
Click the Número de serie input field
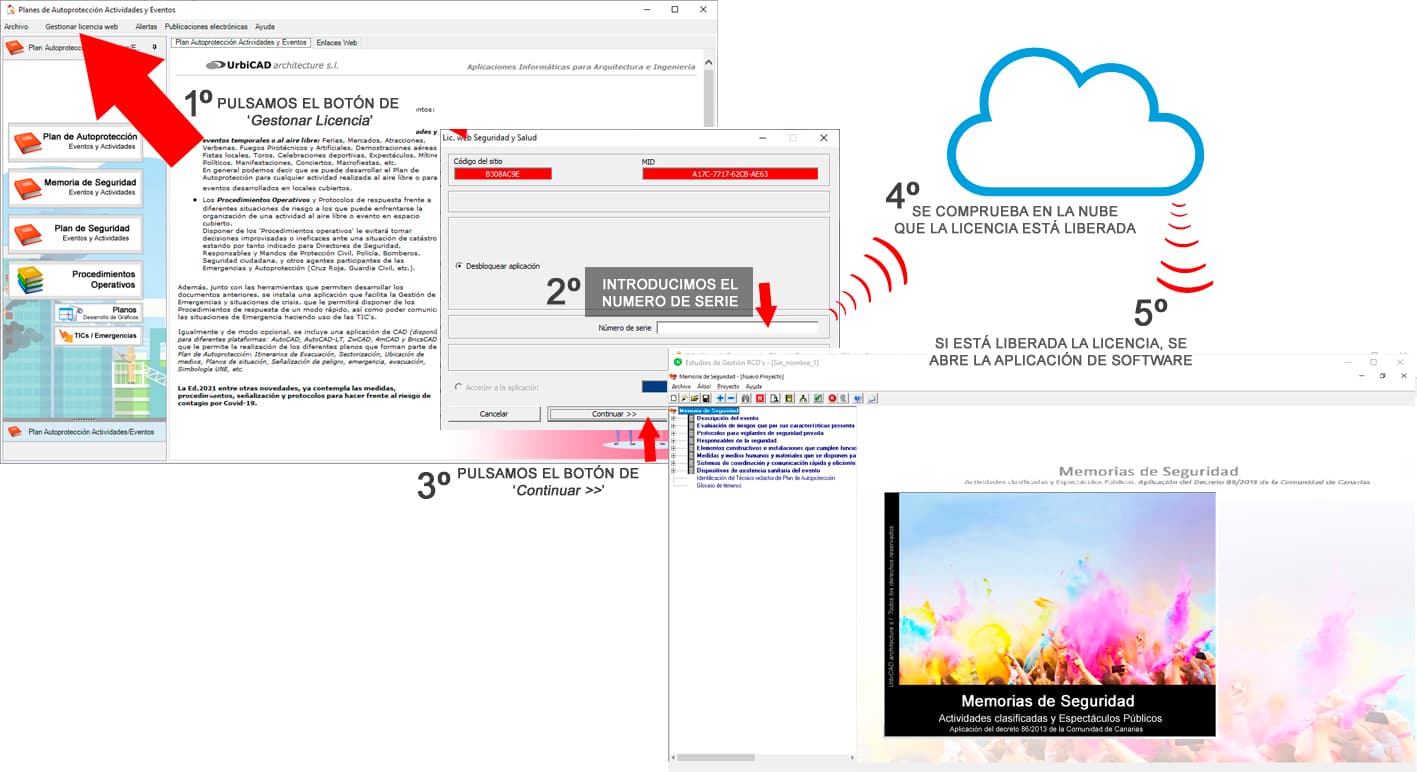click(x=738, y=327)
